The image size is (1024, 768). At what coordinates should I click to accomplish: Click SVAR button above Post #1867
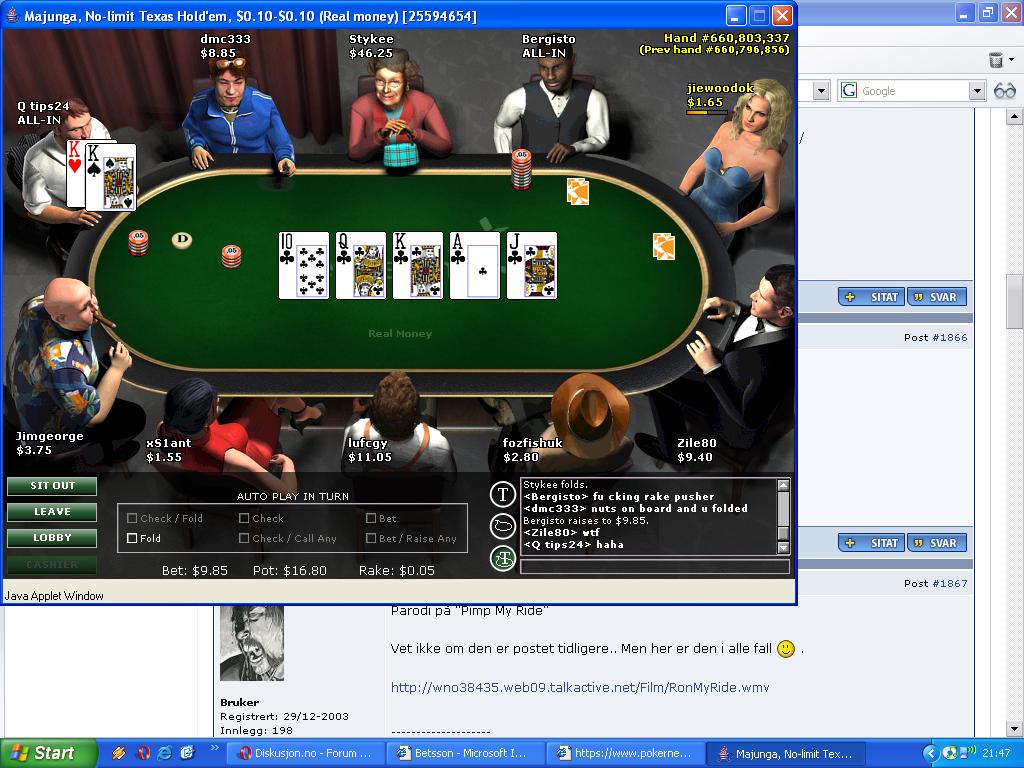coord(937,543)
